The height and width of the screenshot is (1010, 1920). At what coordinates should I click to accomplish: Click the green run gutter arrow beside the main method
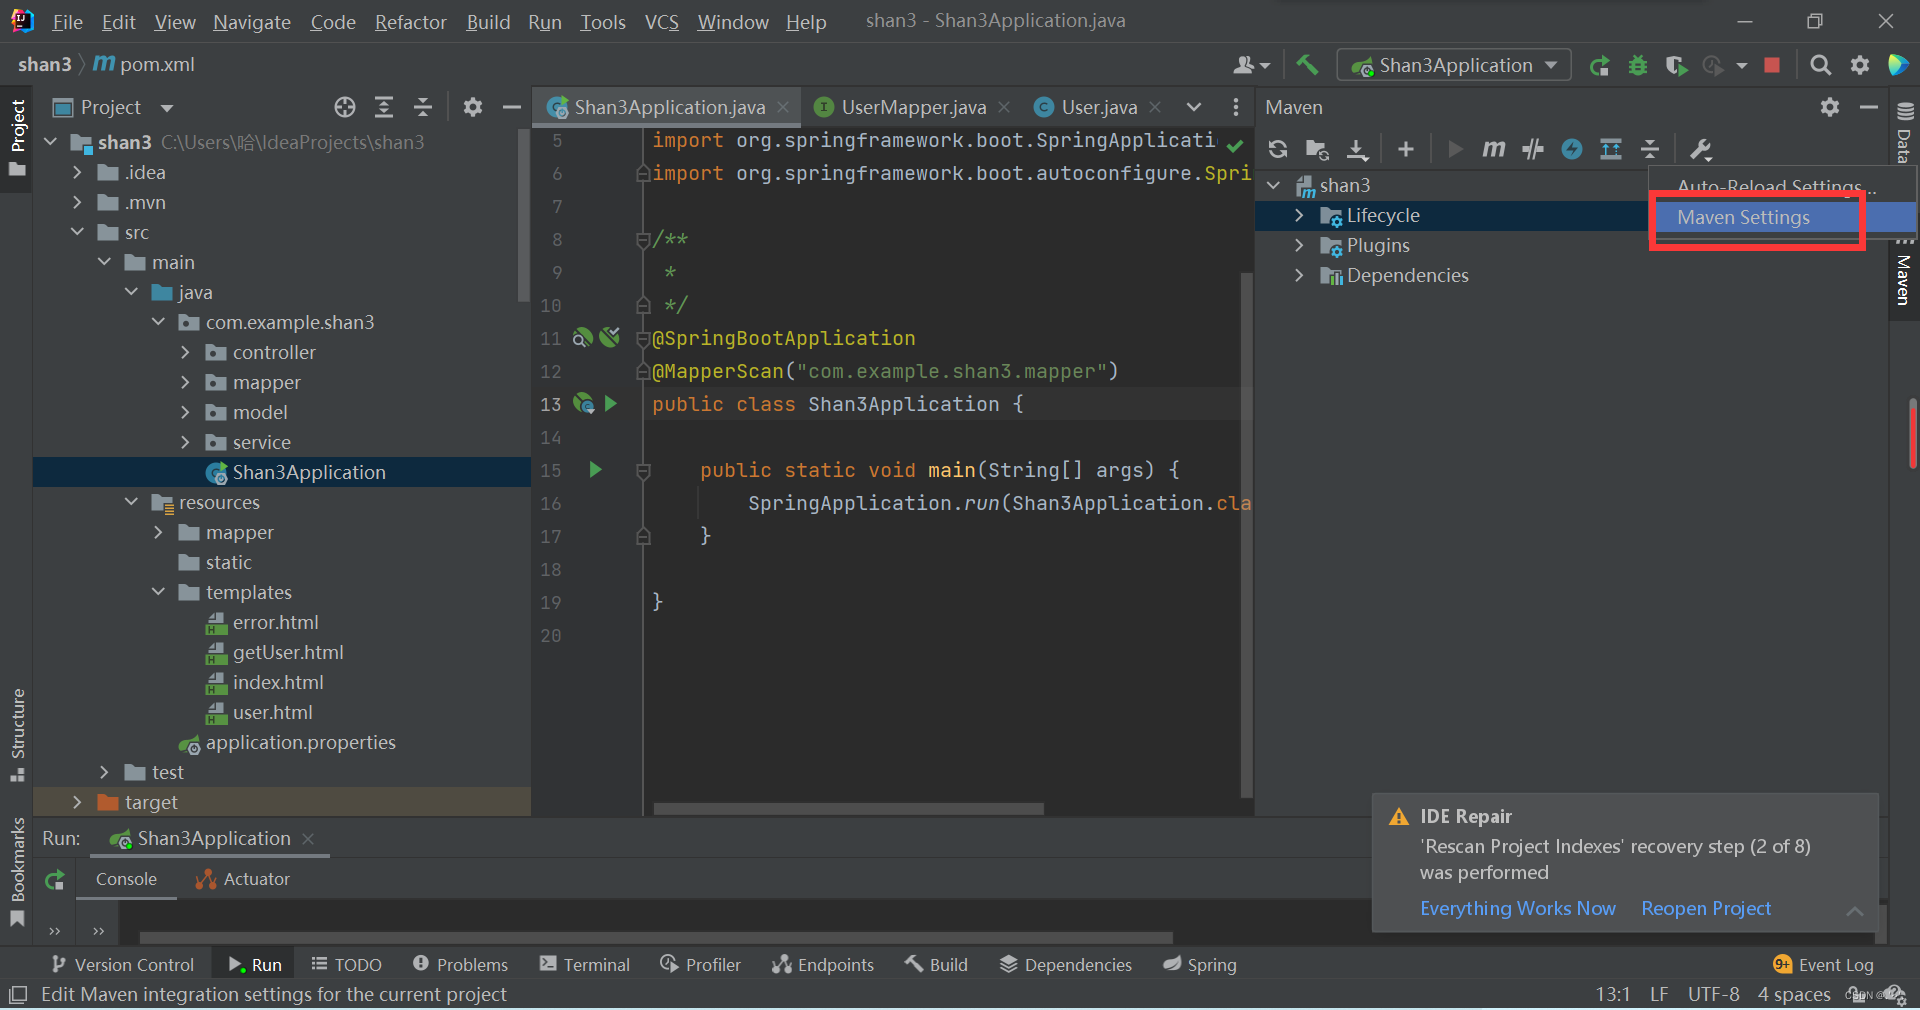coord(596,470)
